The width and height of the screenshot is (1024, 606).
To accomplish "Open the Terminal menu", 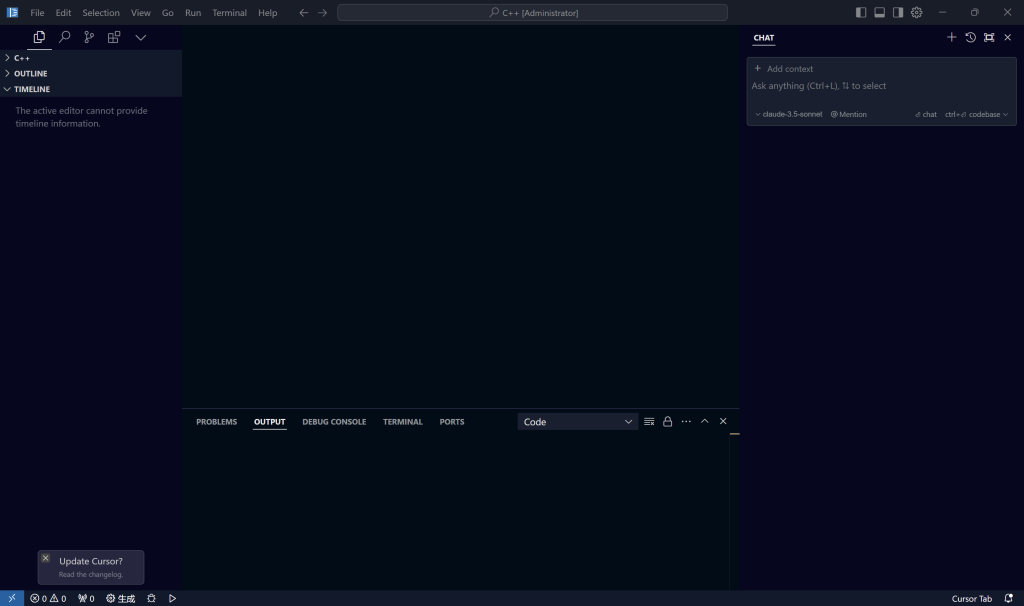I will click(229, 12).
